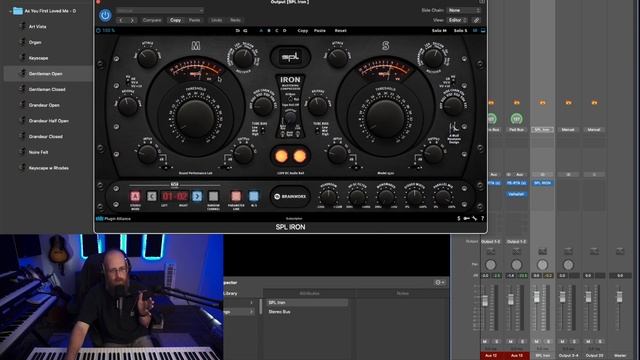Toggle the Parameter Link button
Screen dimensions: 640x360
[x=236, y=196]
